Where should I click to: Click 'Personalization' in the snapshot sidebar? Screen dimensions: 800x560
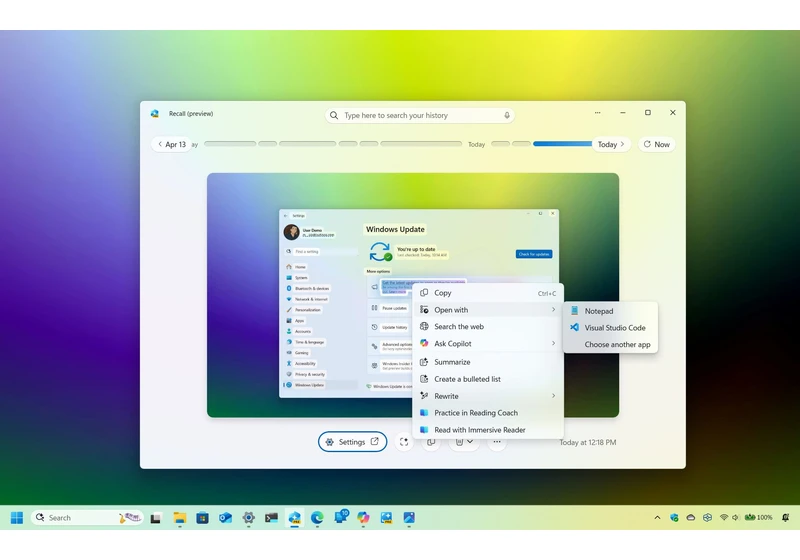tap(308, 310)
